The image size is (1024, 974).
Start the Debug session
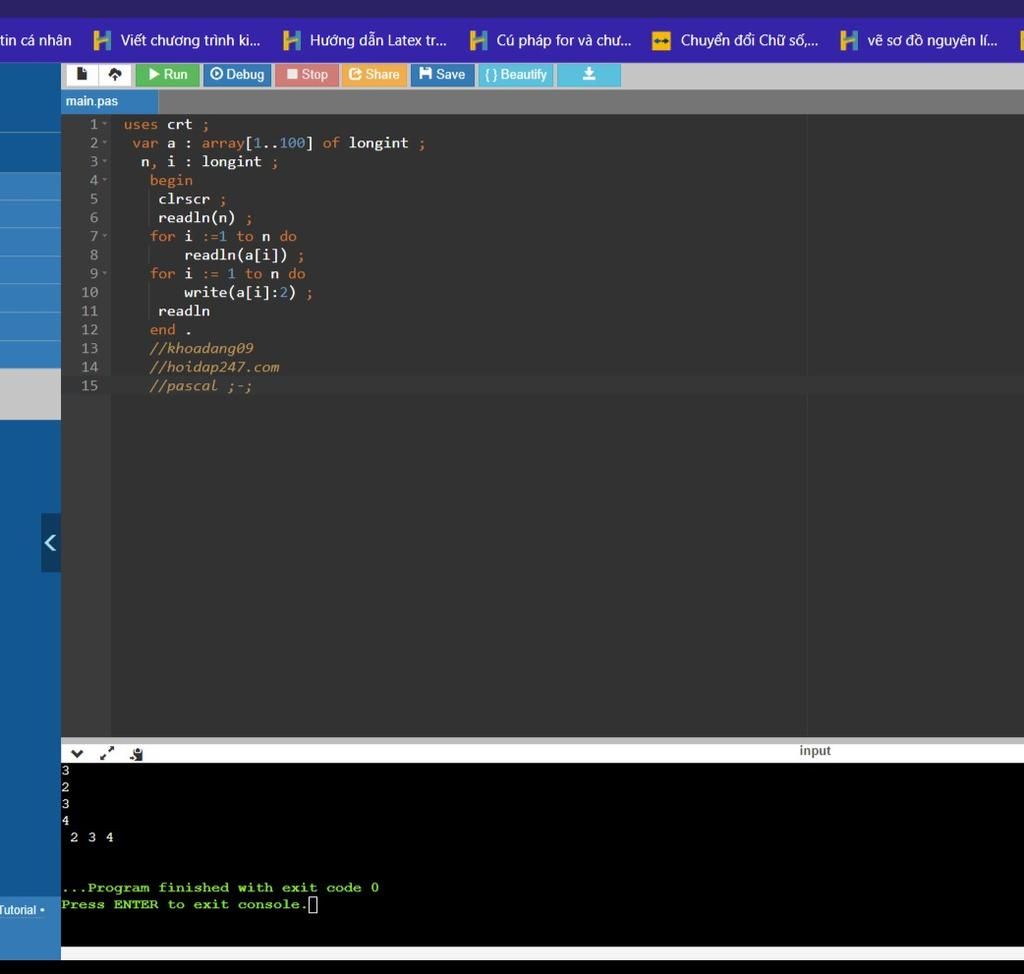point(237,74)
